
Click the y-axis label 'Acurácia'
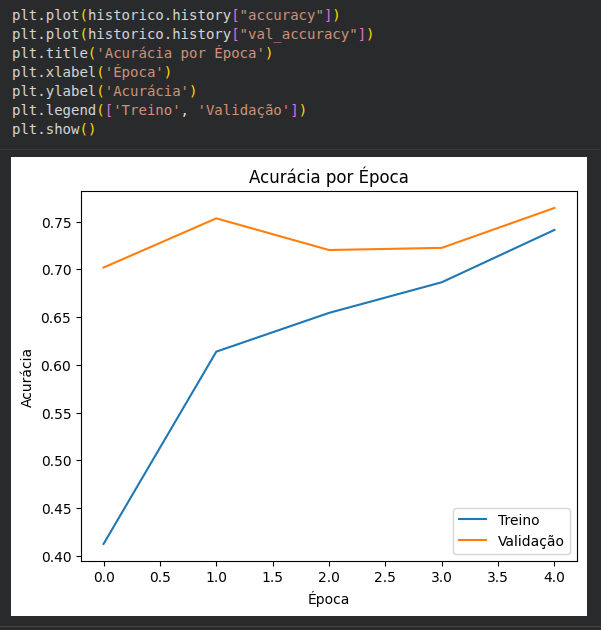pyautogui.click(x=28, y=377)
